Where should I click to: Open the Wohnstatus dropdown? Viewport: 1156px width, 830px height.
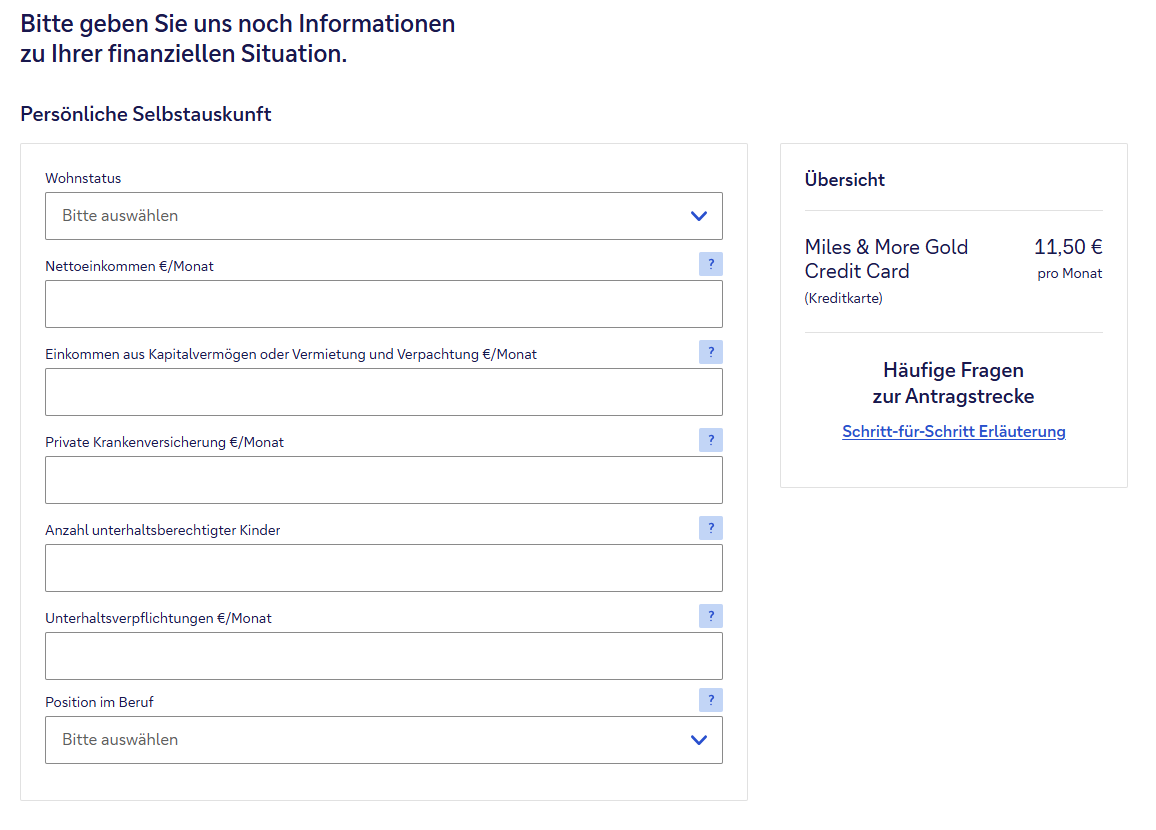tap(383, 216)
